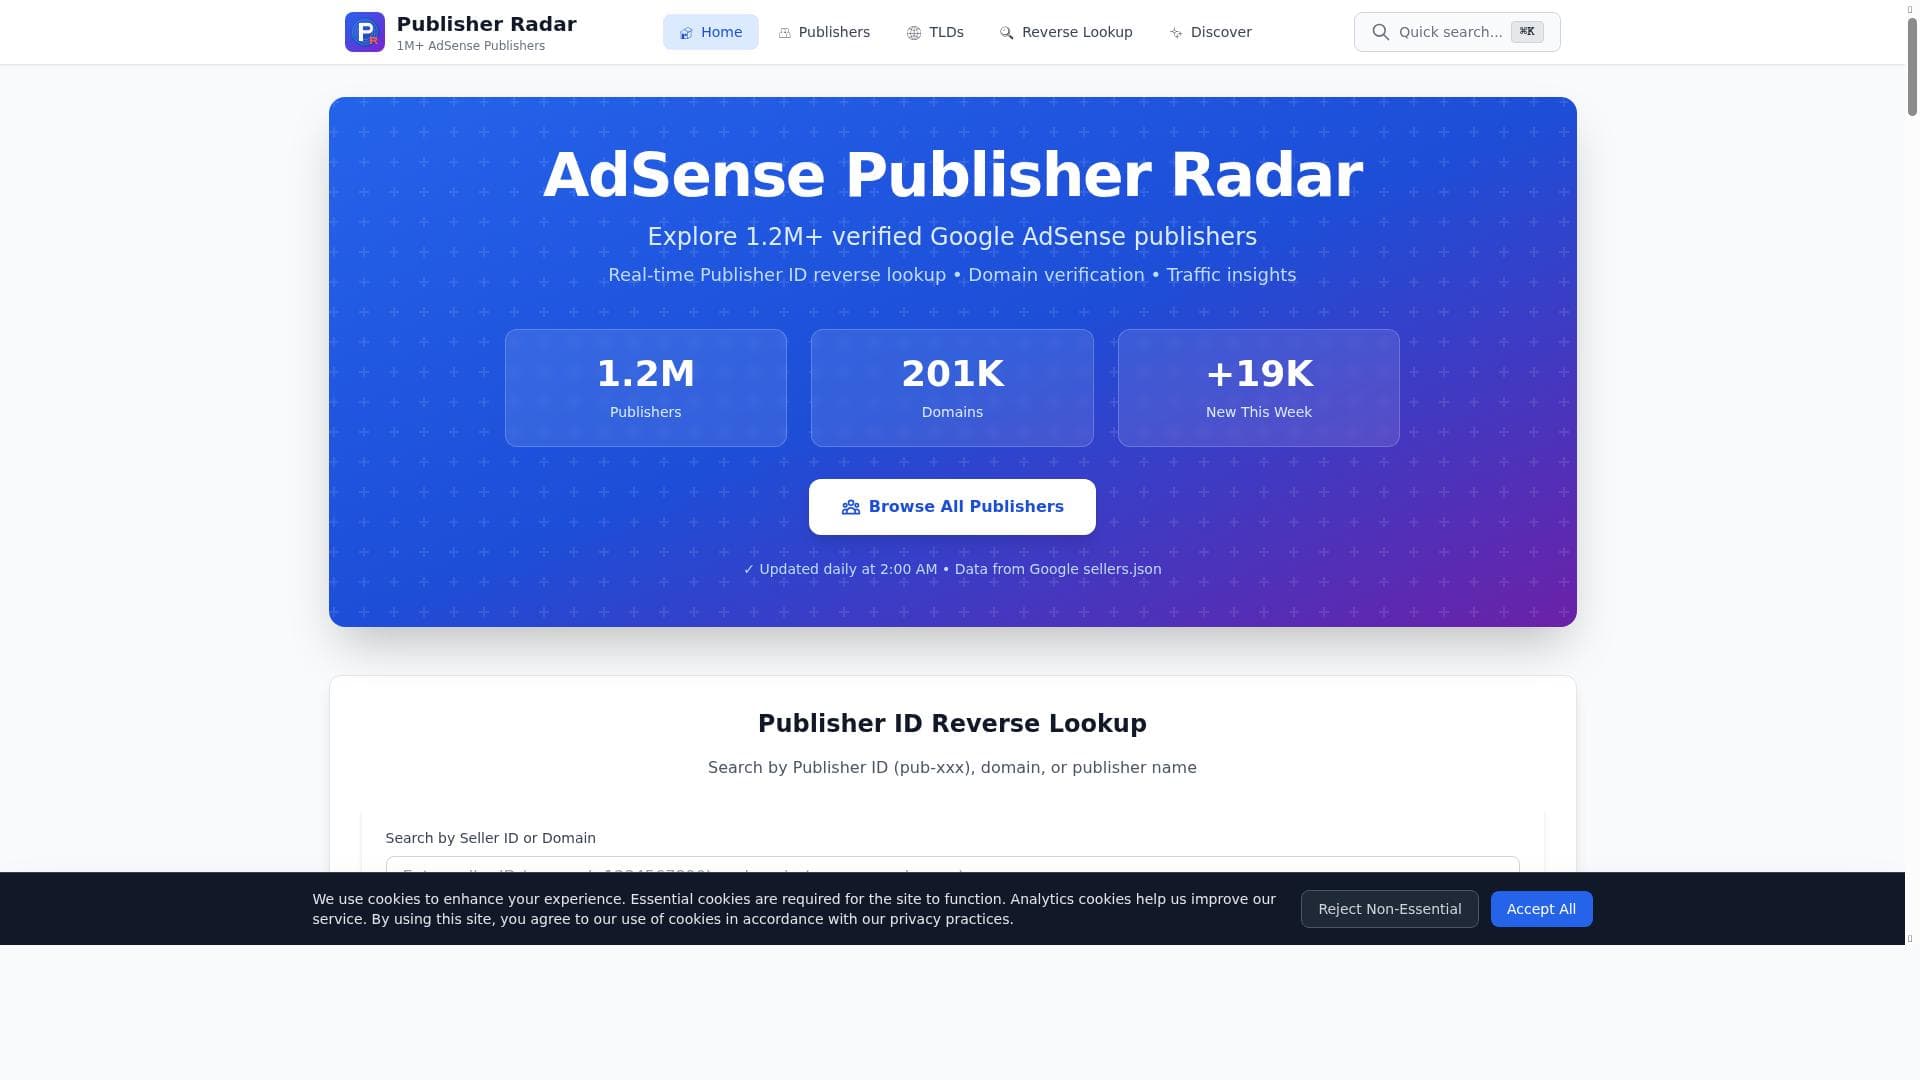Click the Publisher ID Reverse Lookup heading

[952, 724]
